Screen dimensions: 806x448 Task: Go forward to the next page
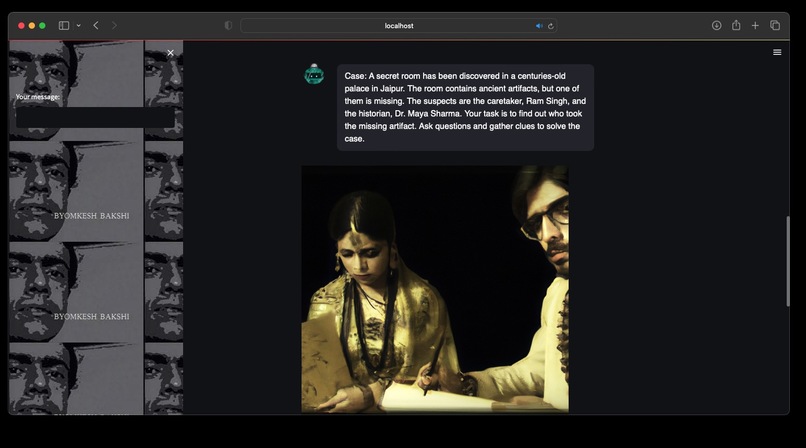(x=114, y=25)
